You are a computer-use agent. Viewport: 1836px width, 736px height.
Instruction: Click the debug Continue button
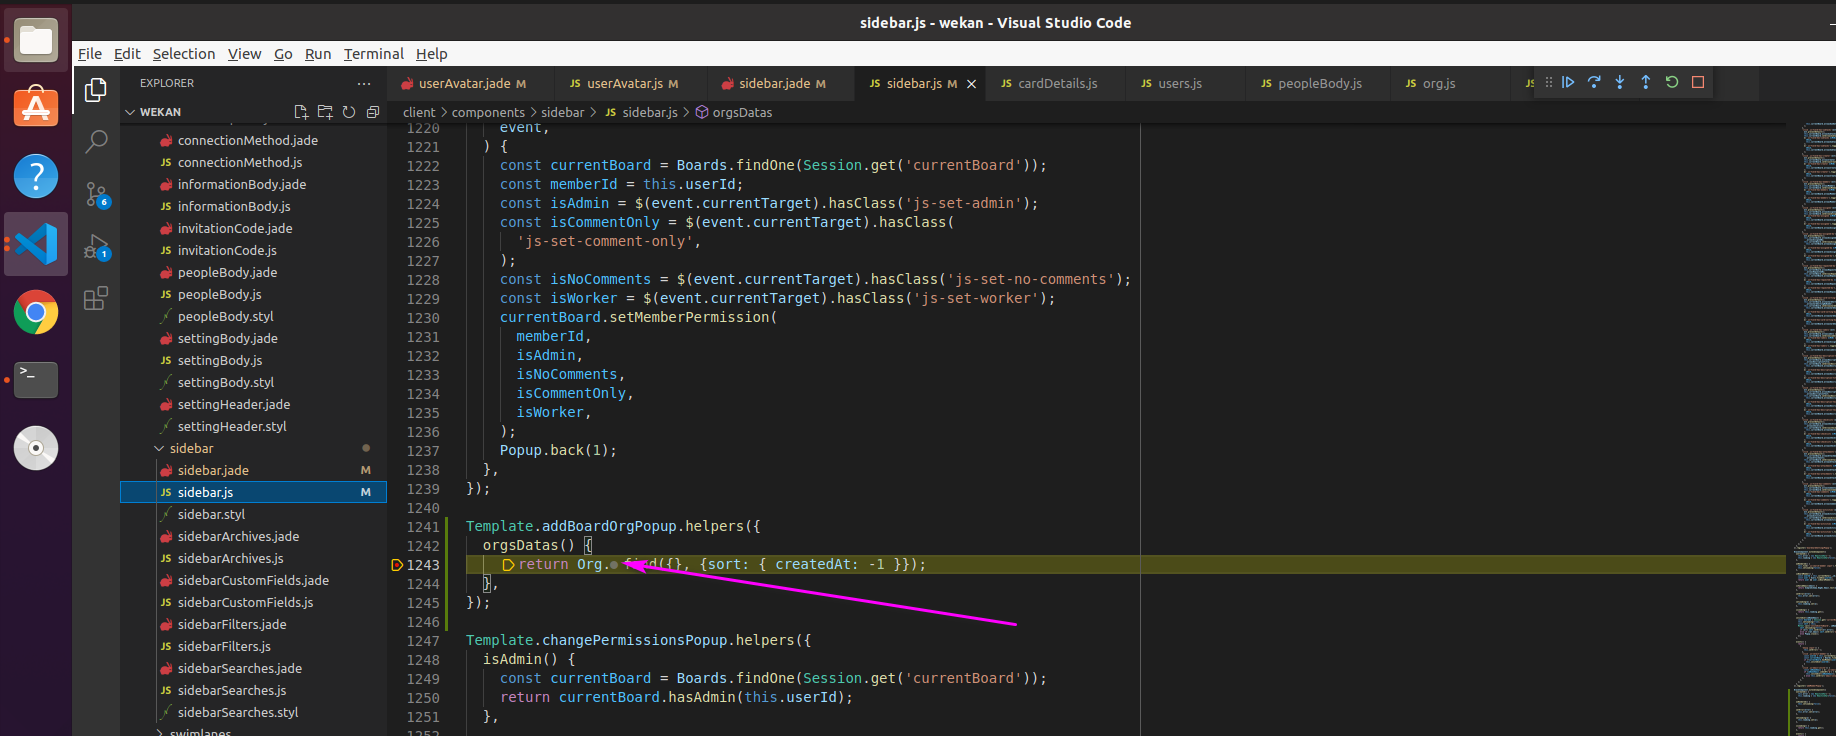click(1568, 82)
